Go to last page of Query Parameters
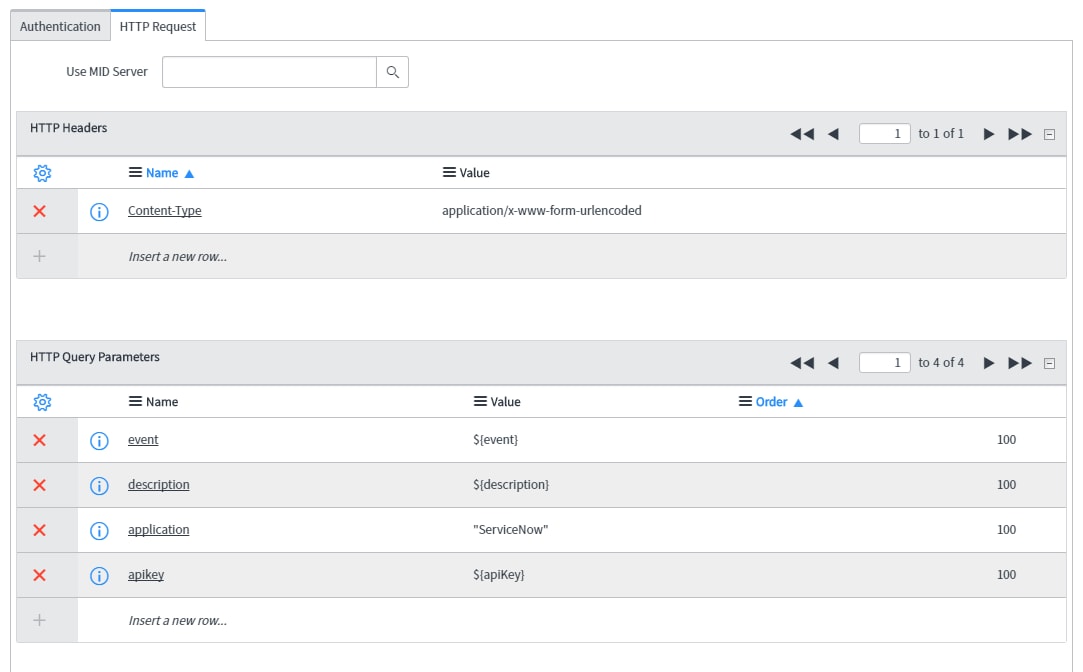 [x=1020, y=363]
